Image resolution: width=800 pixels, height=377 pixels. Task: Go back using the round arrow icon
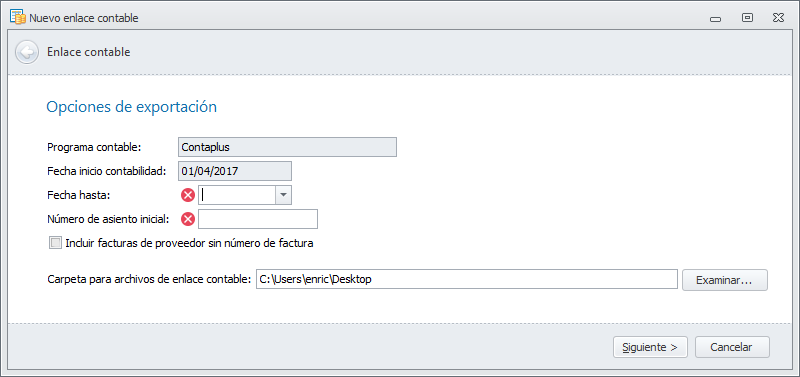27,52
